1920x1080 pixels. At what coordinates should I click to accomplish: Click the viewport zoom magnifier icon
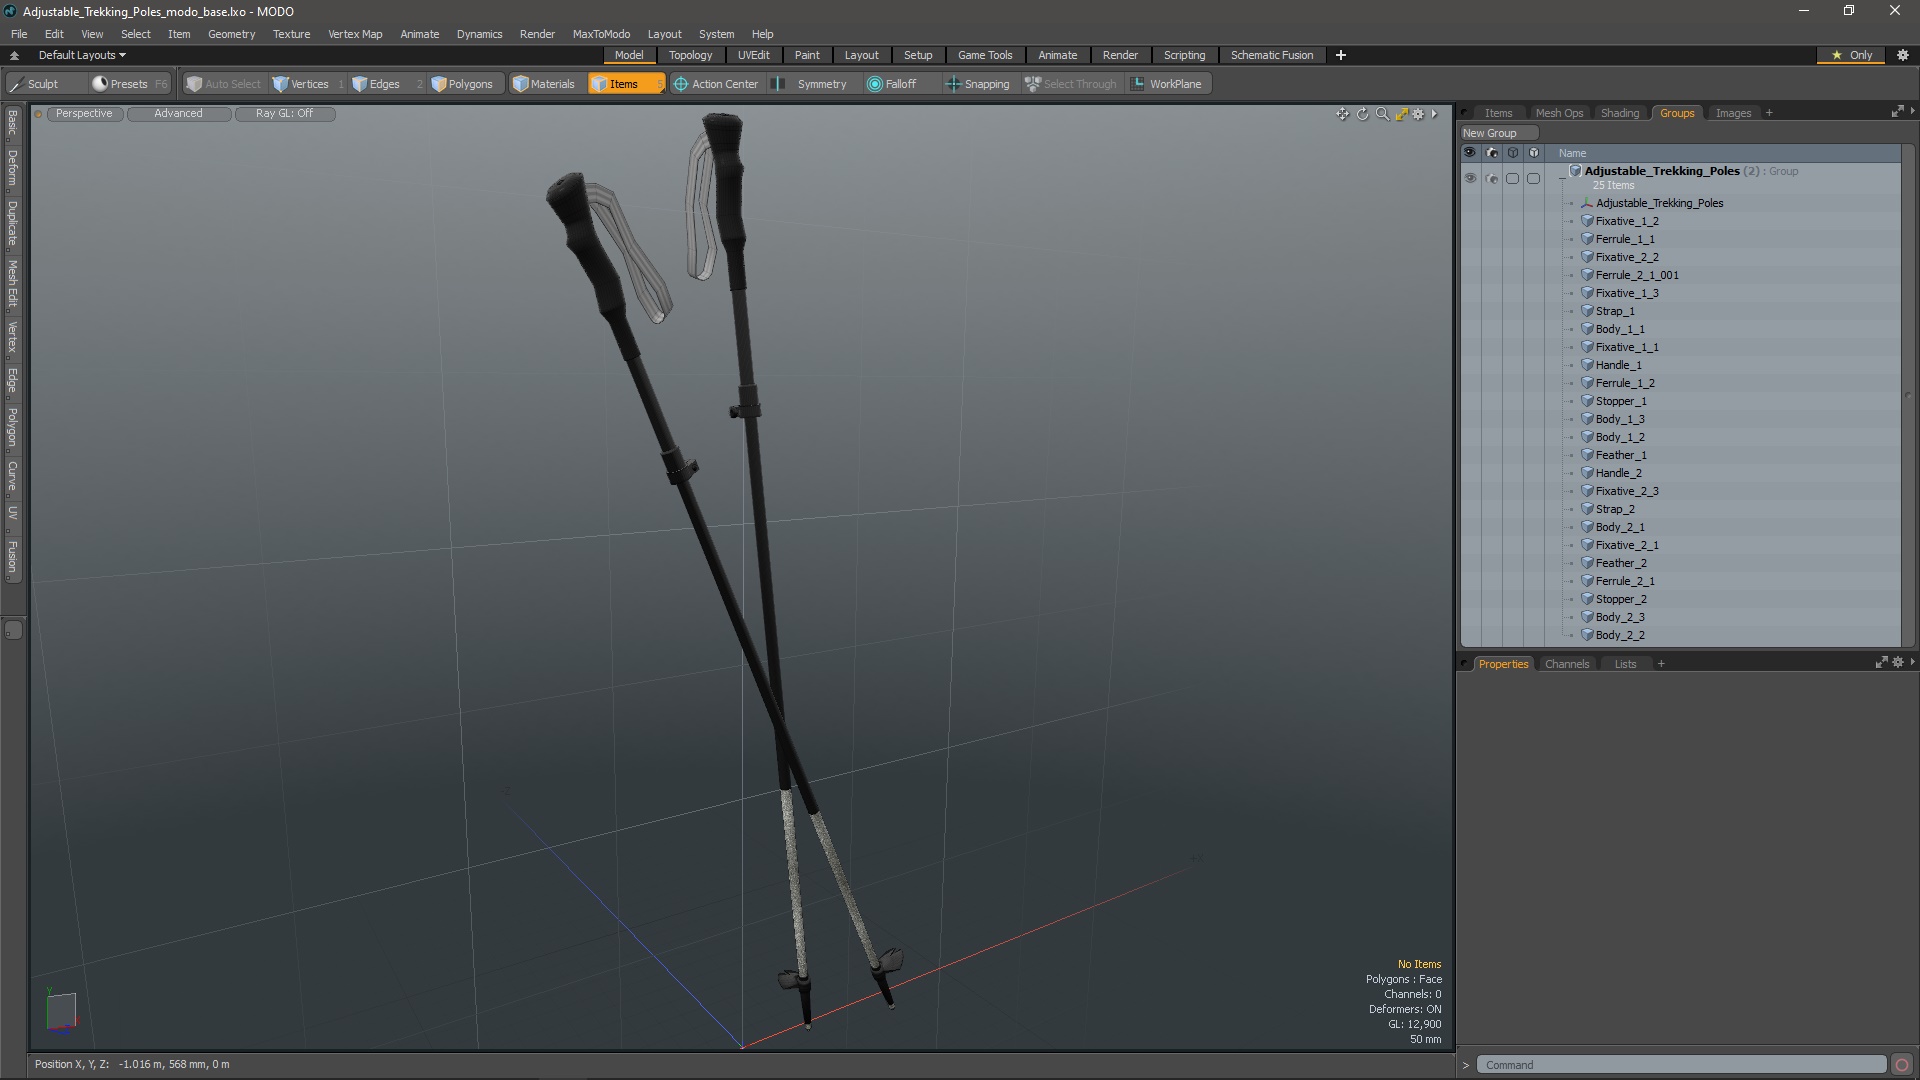tap(1382, 114)
